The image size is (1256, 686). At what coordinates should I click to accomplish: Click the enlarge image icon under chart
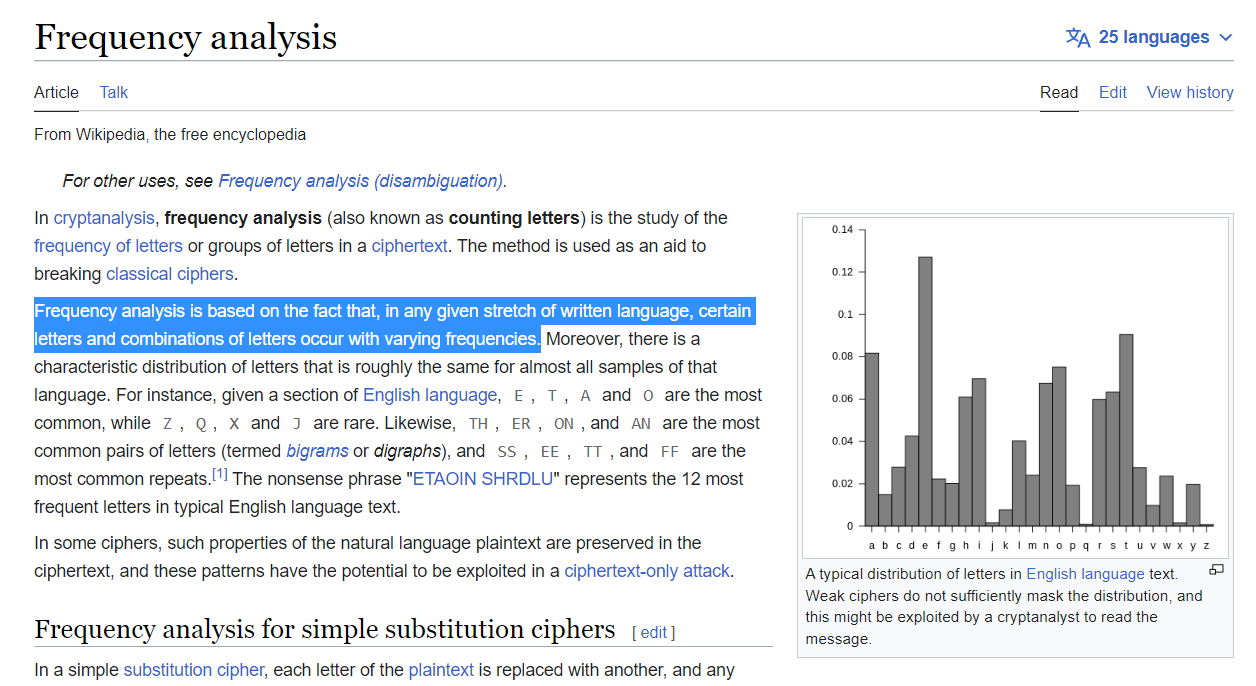tap(1216, 570)
